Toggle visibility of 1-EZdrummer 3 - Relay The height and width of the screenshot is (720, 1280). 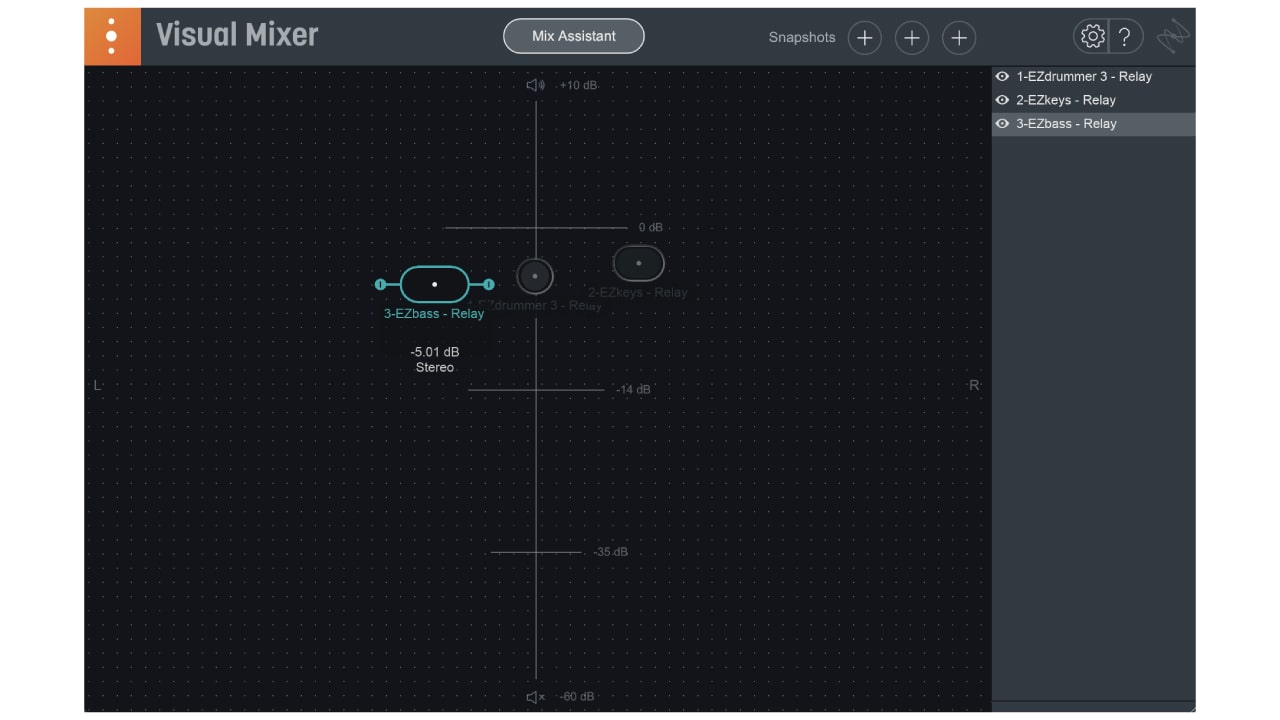pos(1002,76)
